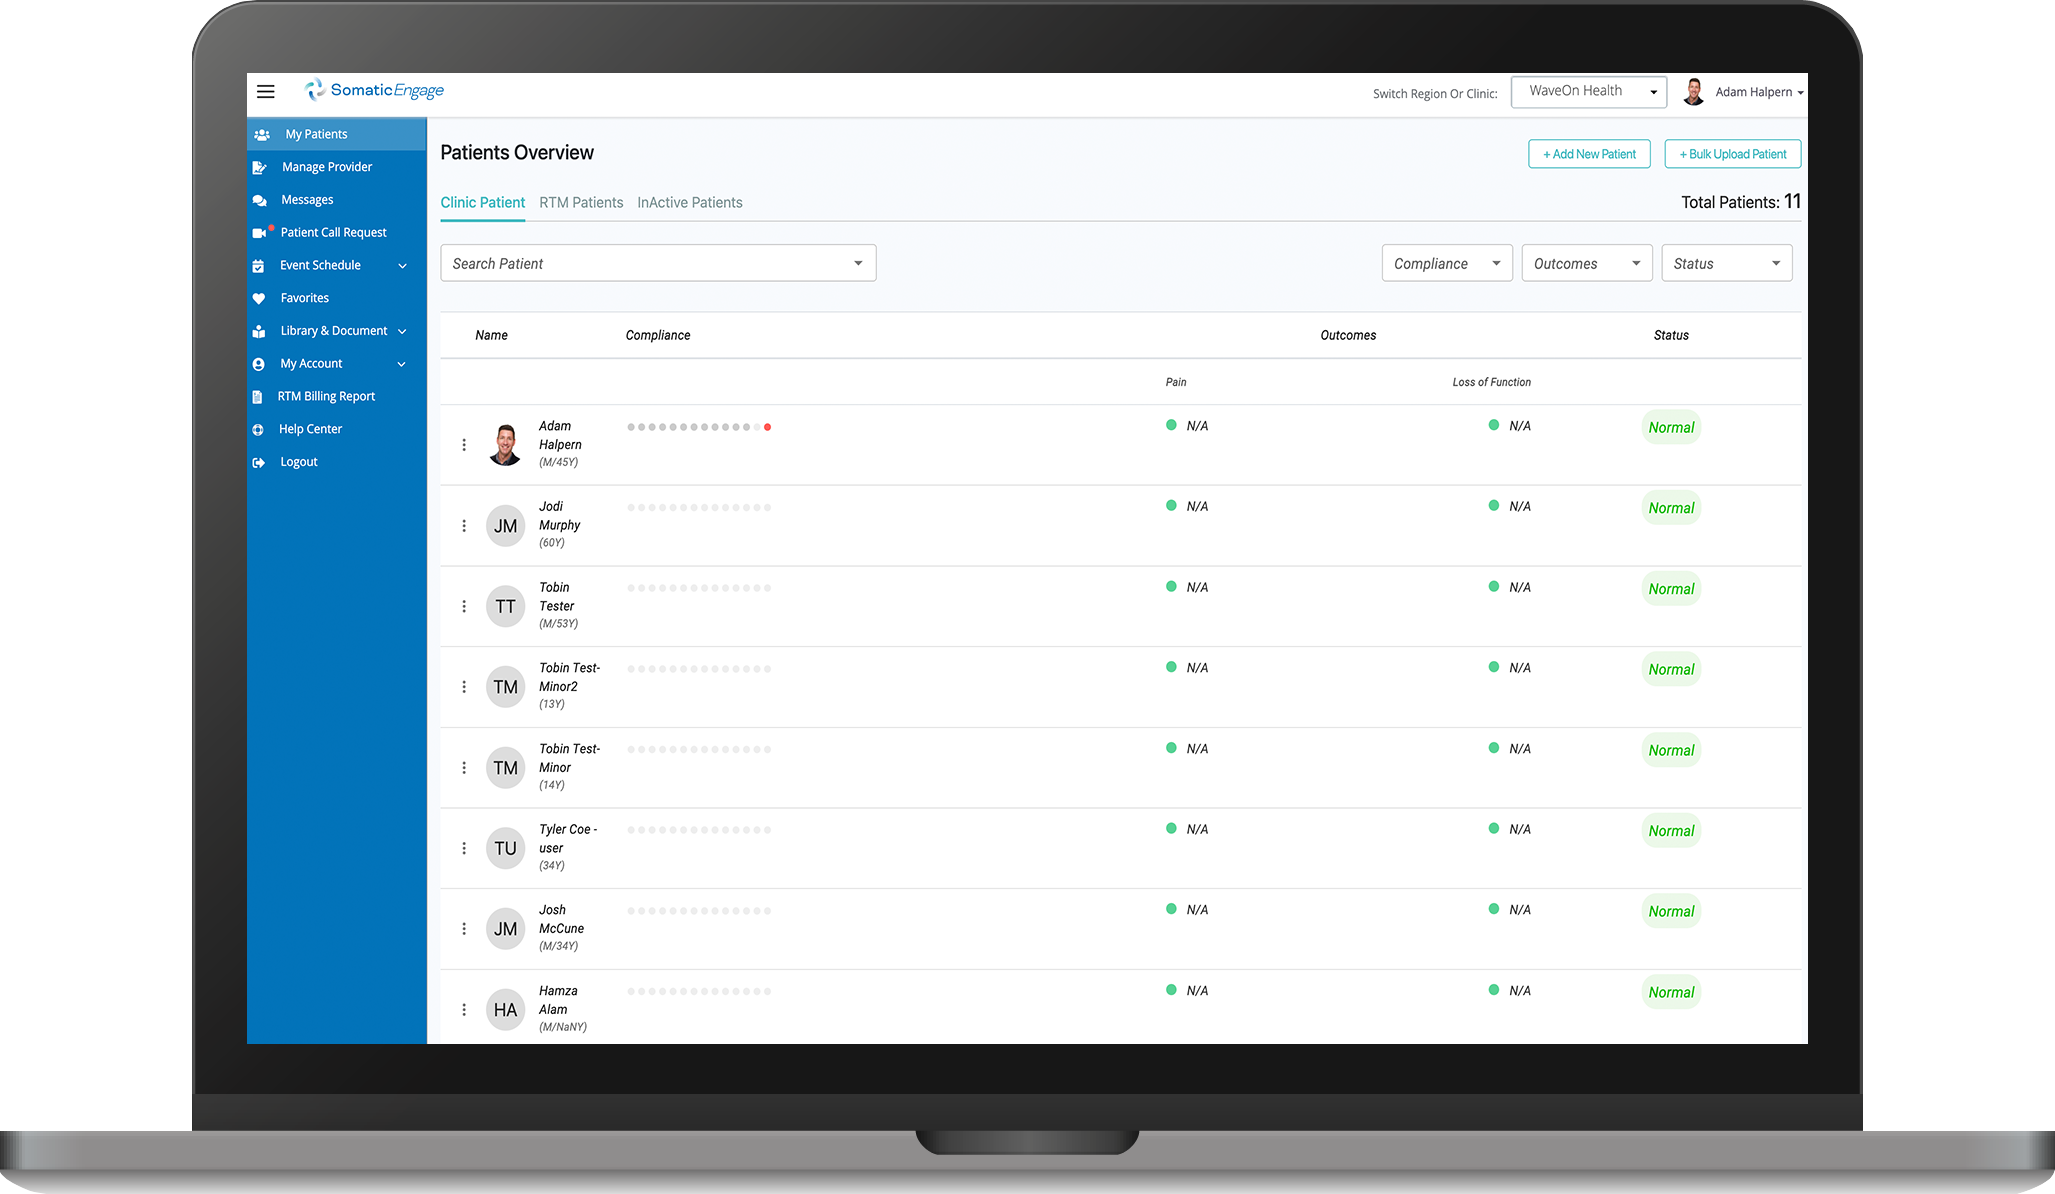
Task: Open the Compliance filter dropdown
Action: [x=1447, y=263]
